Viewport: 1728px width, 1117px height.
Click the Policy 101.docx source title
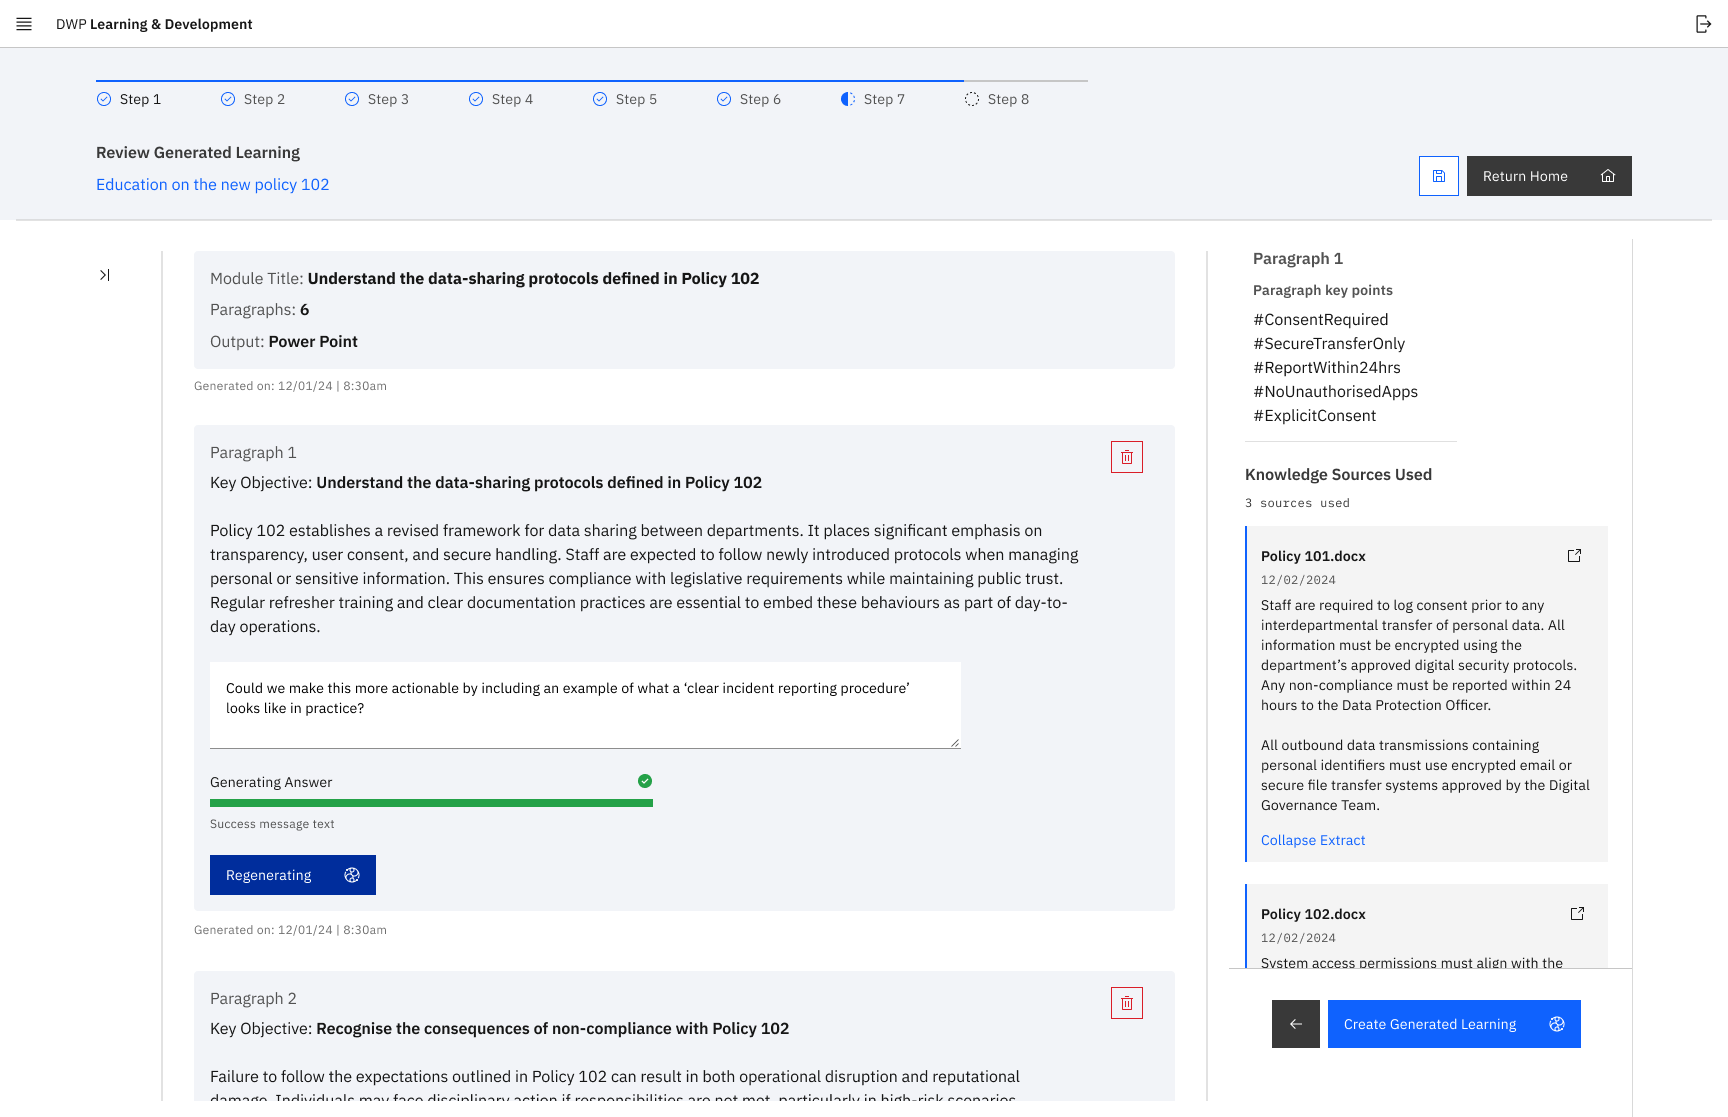[1313, 556]
